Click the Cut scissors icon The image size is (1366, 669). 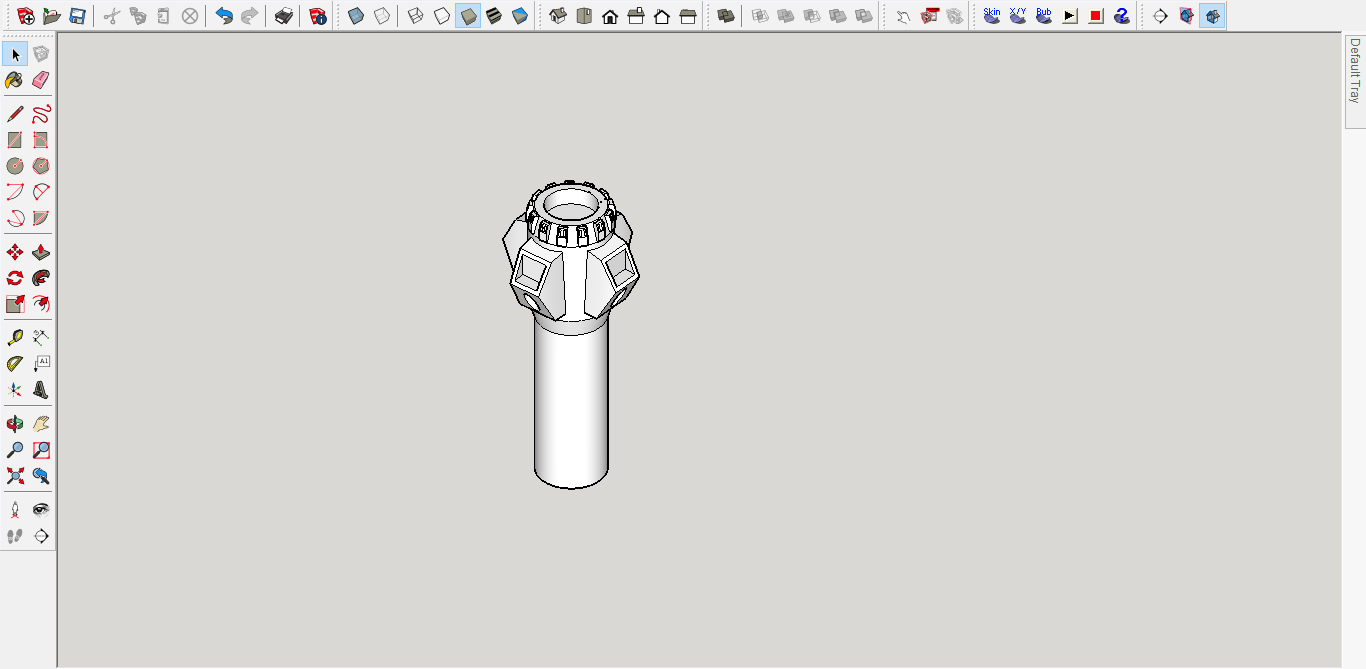(112, 16)
